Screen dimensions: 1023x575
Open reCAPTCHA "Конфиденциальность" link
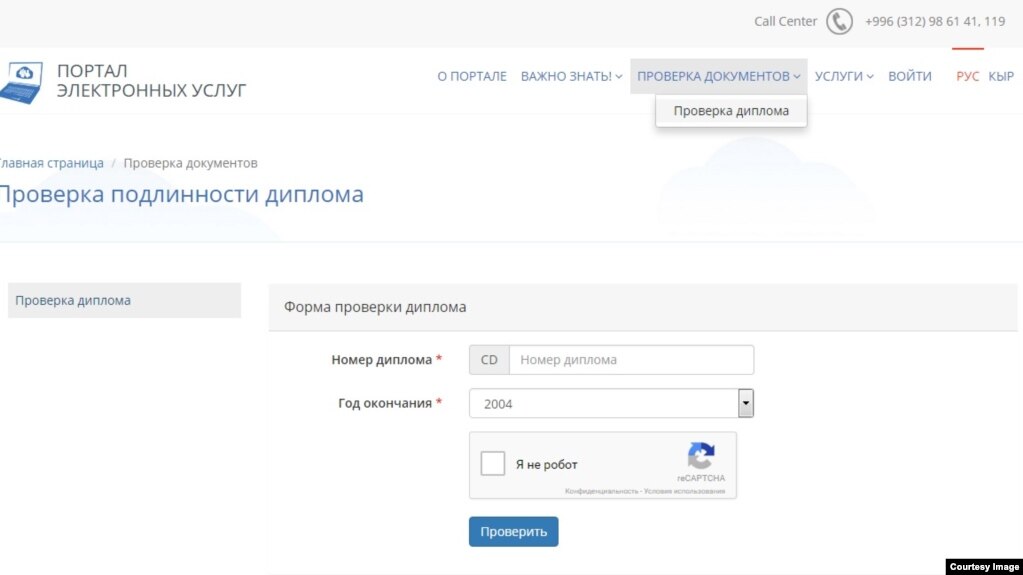(601, 491)
